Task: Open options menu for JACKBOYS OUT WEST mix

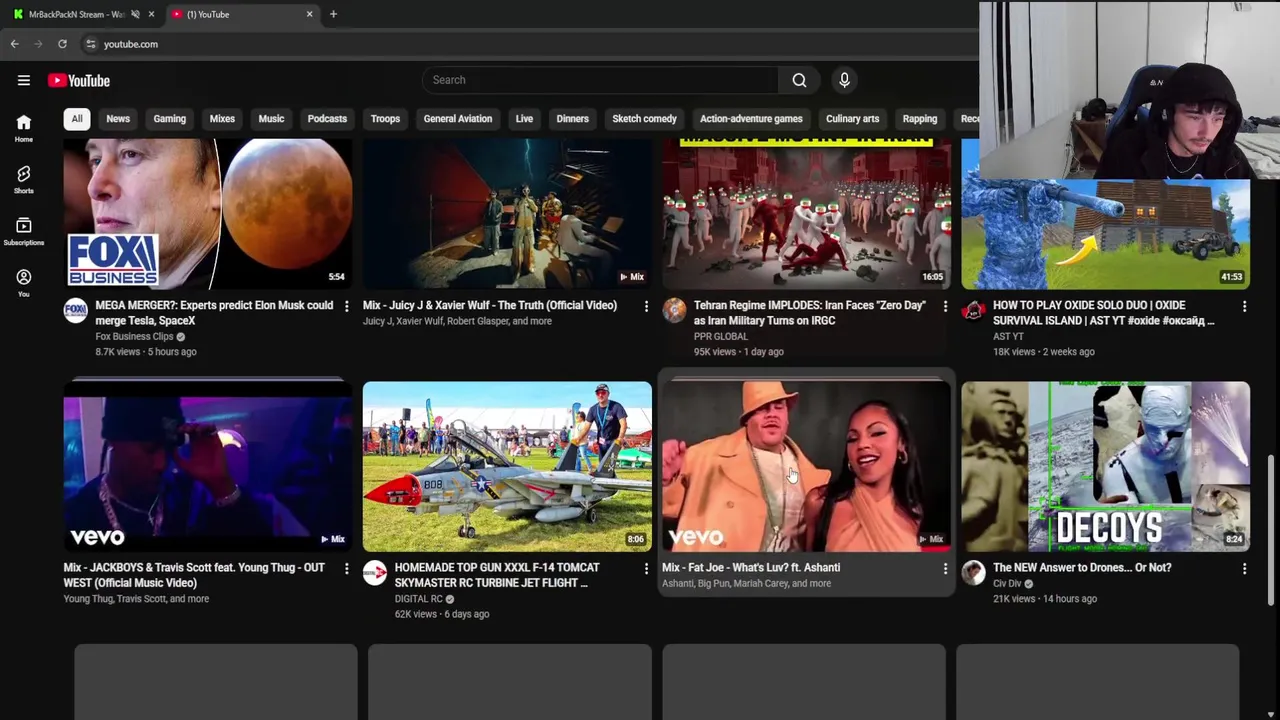Action: 346,568
